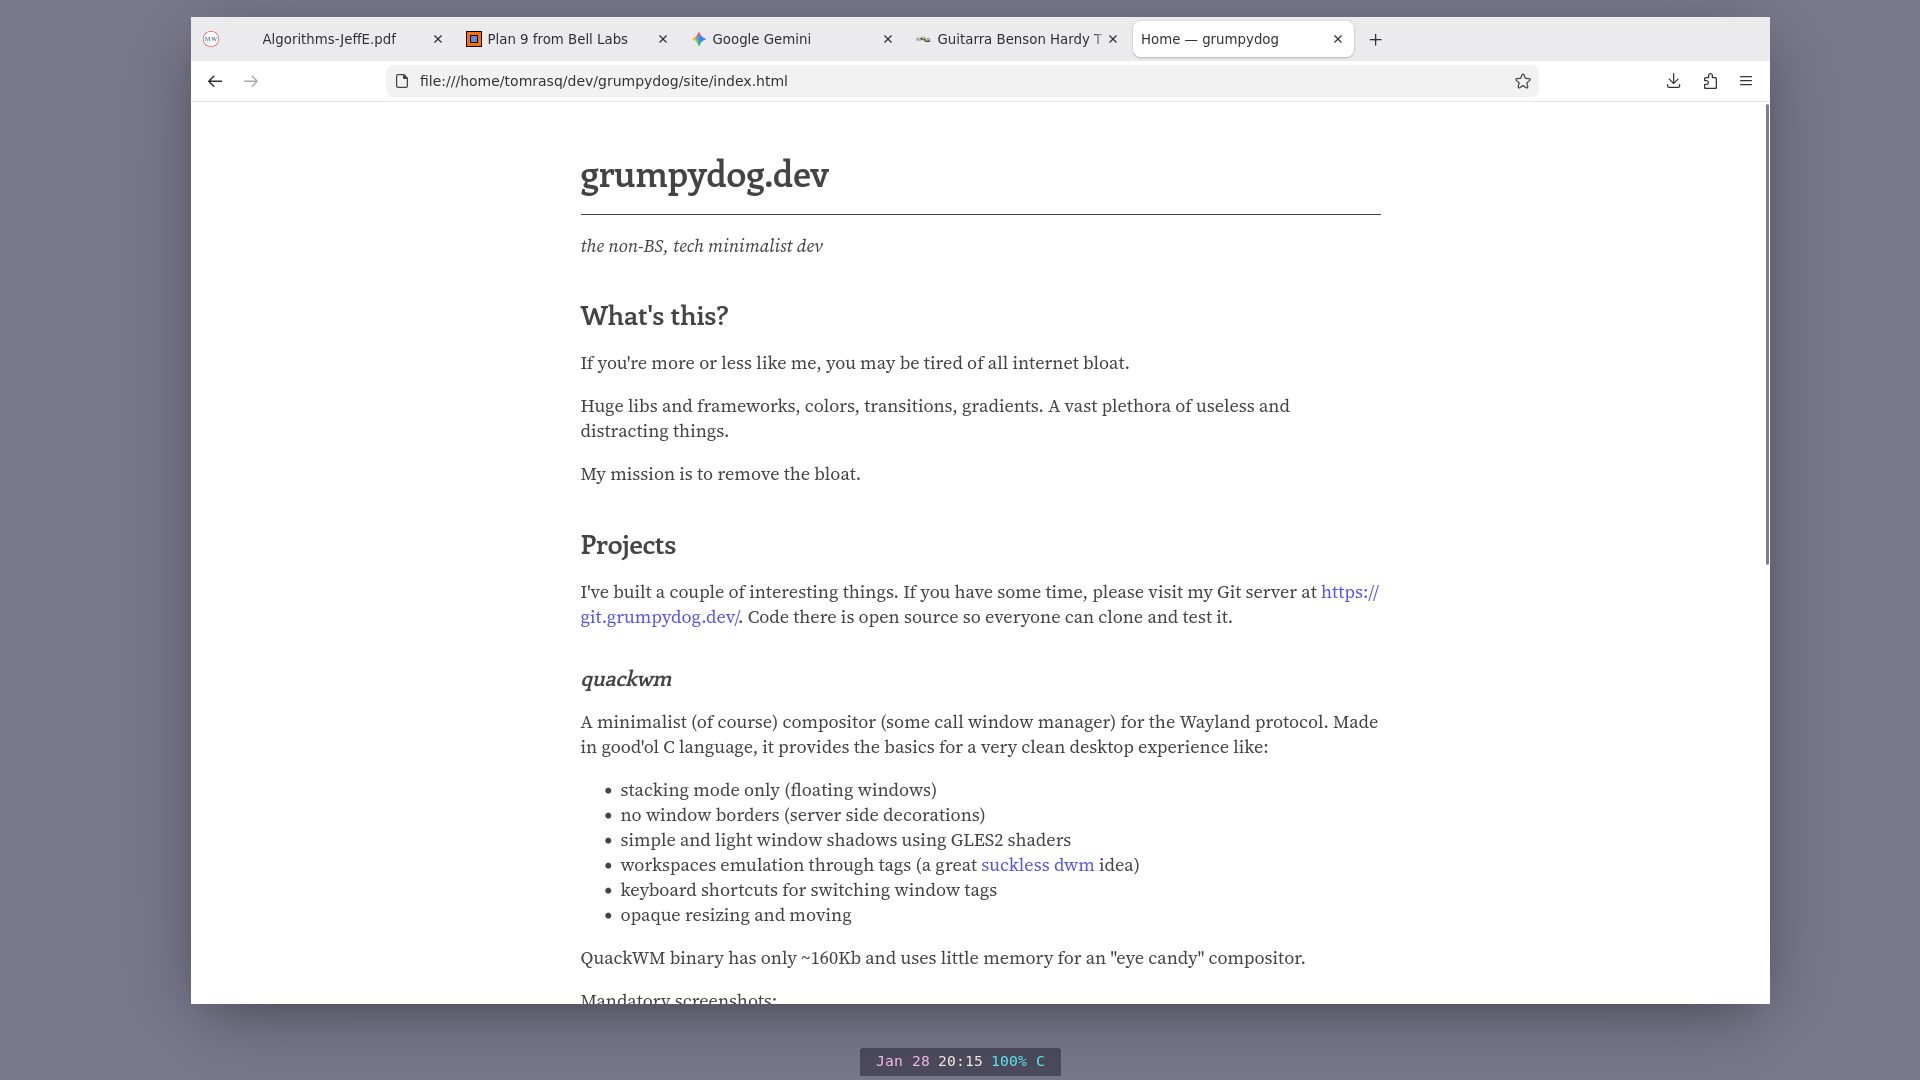Close the Algorithms-JeffE.pdf tab
Viewport: 1920px width, 1080px height.
pos(437,39)
